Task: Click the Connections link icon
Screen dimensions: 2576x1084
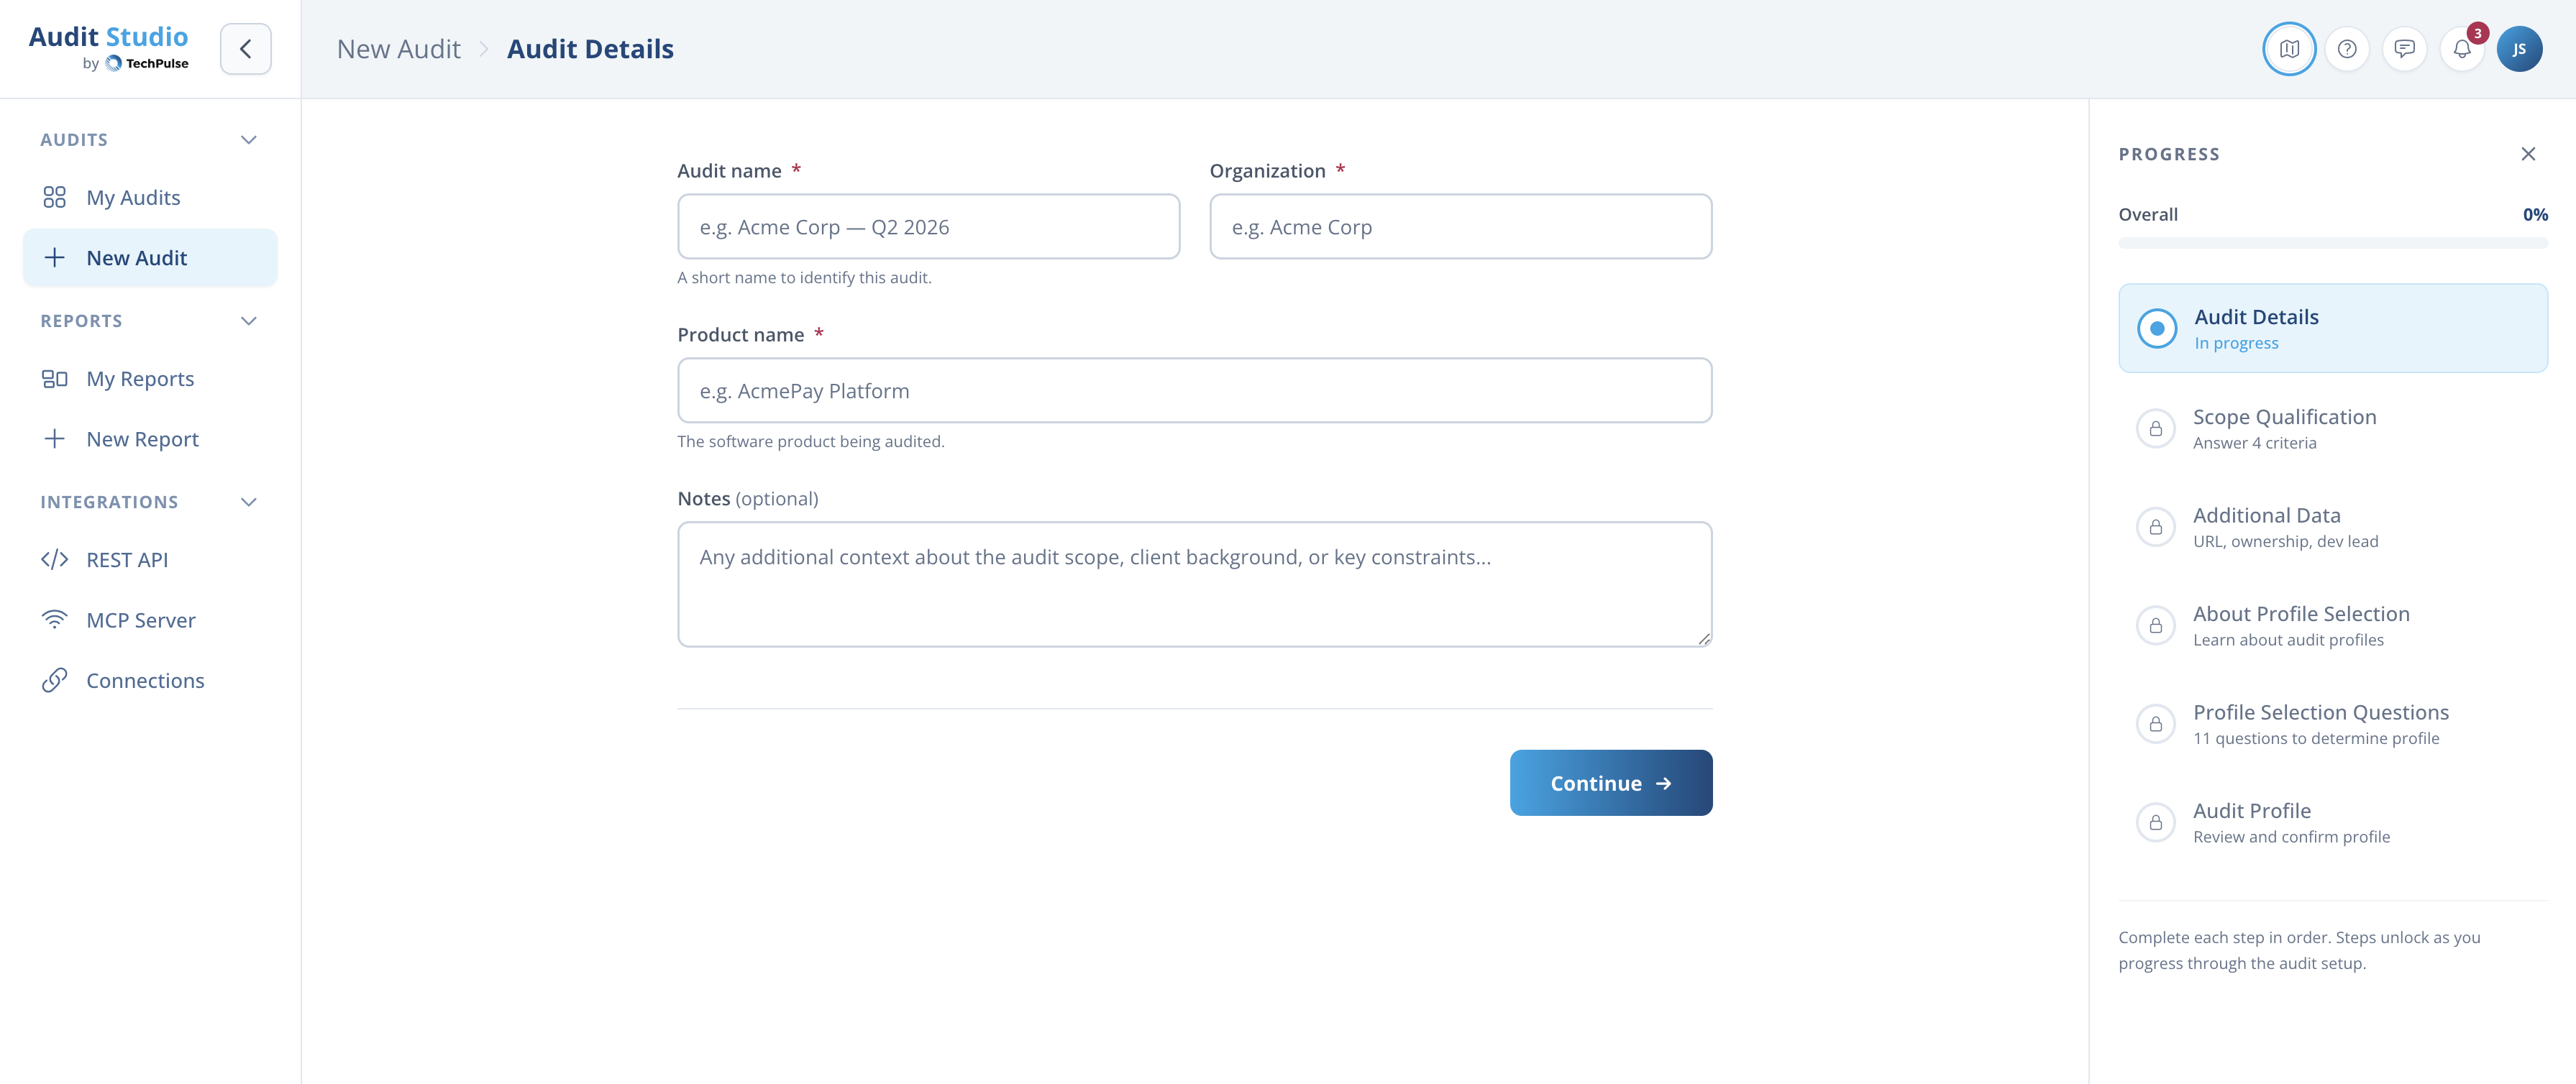Action: pos(54,680)
